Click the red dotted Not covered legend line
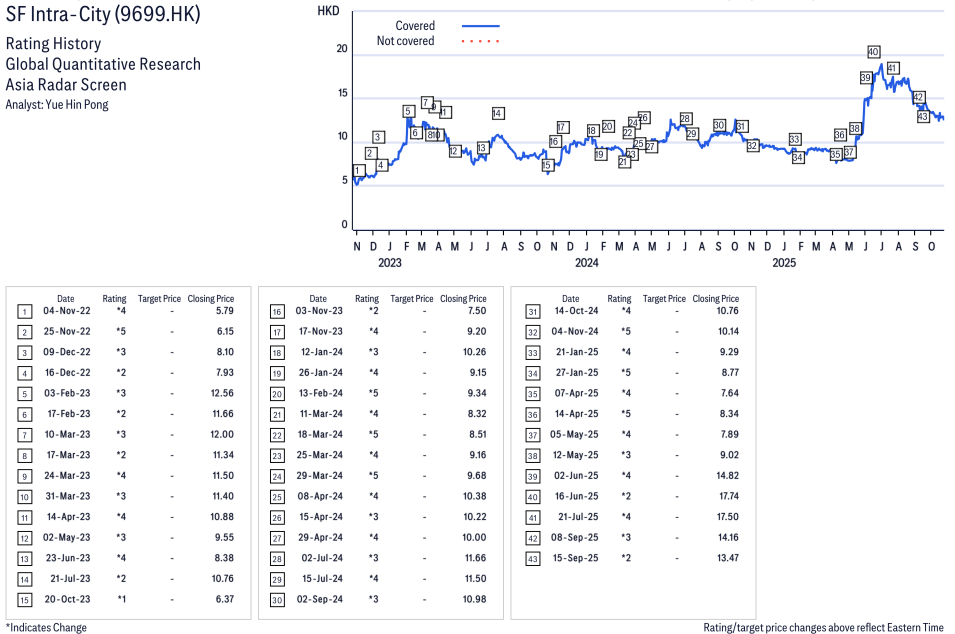This screenshot has width=955, height=634. click(x=480, y=41)
